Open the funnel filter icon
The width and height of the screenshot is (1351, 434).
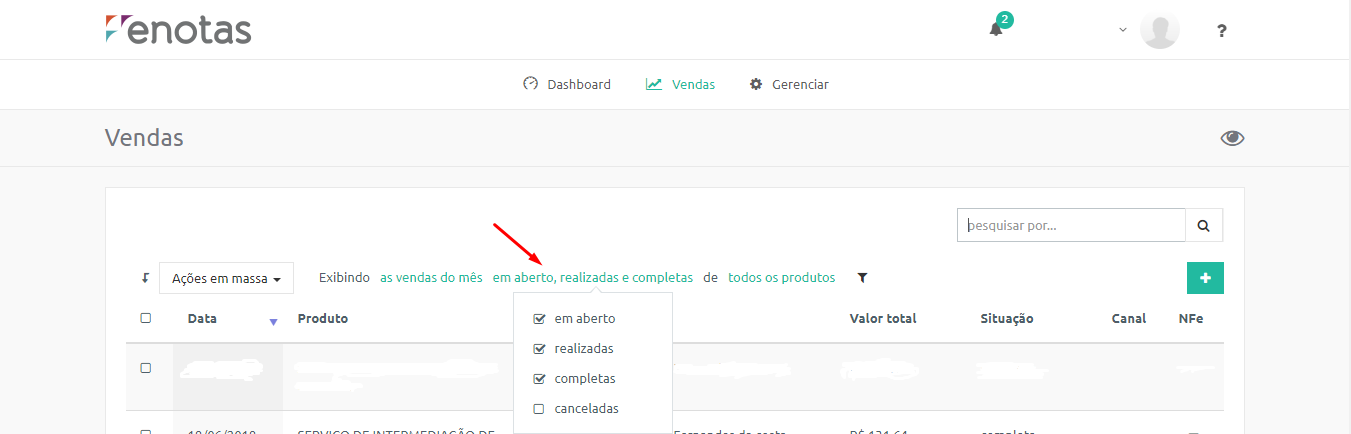[862, 278]
